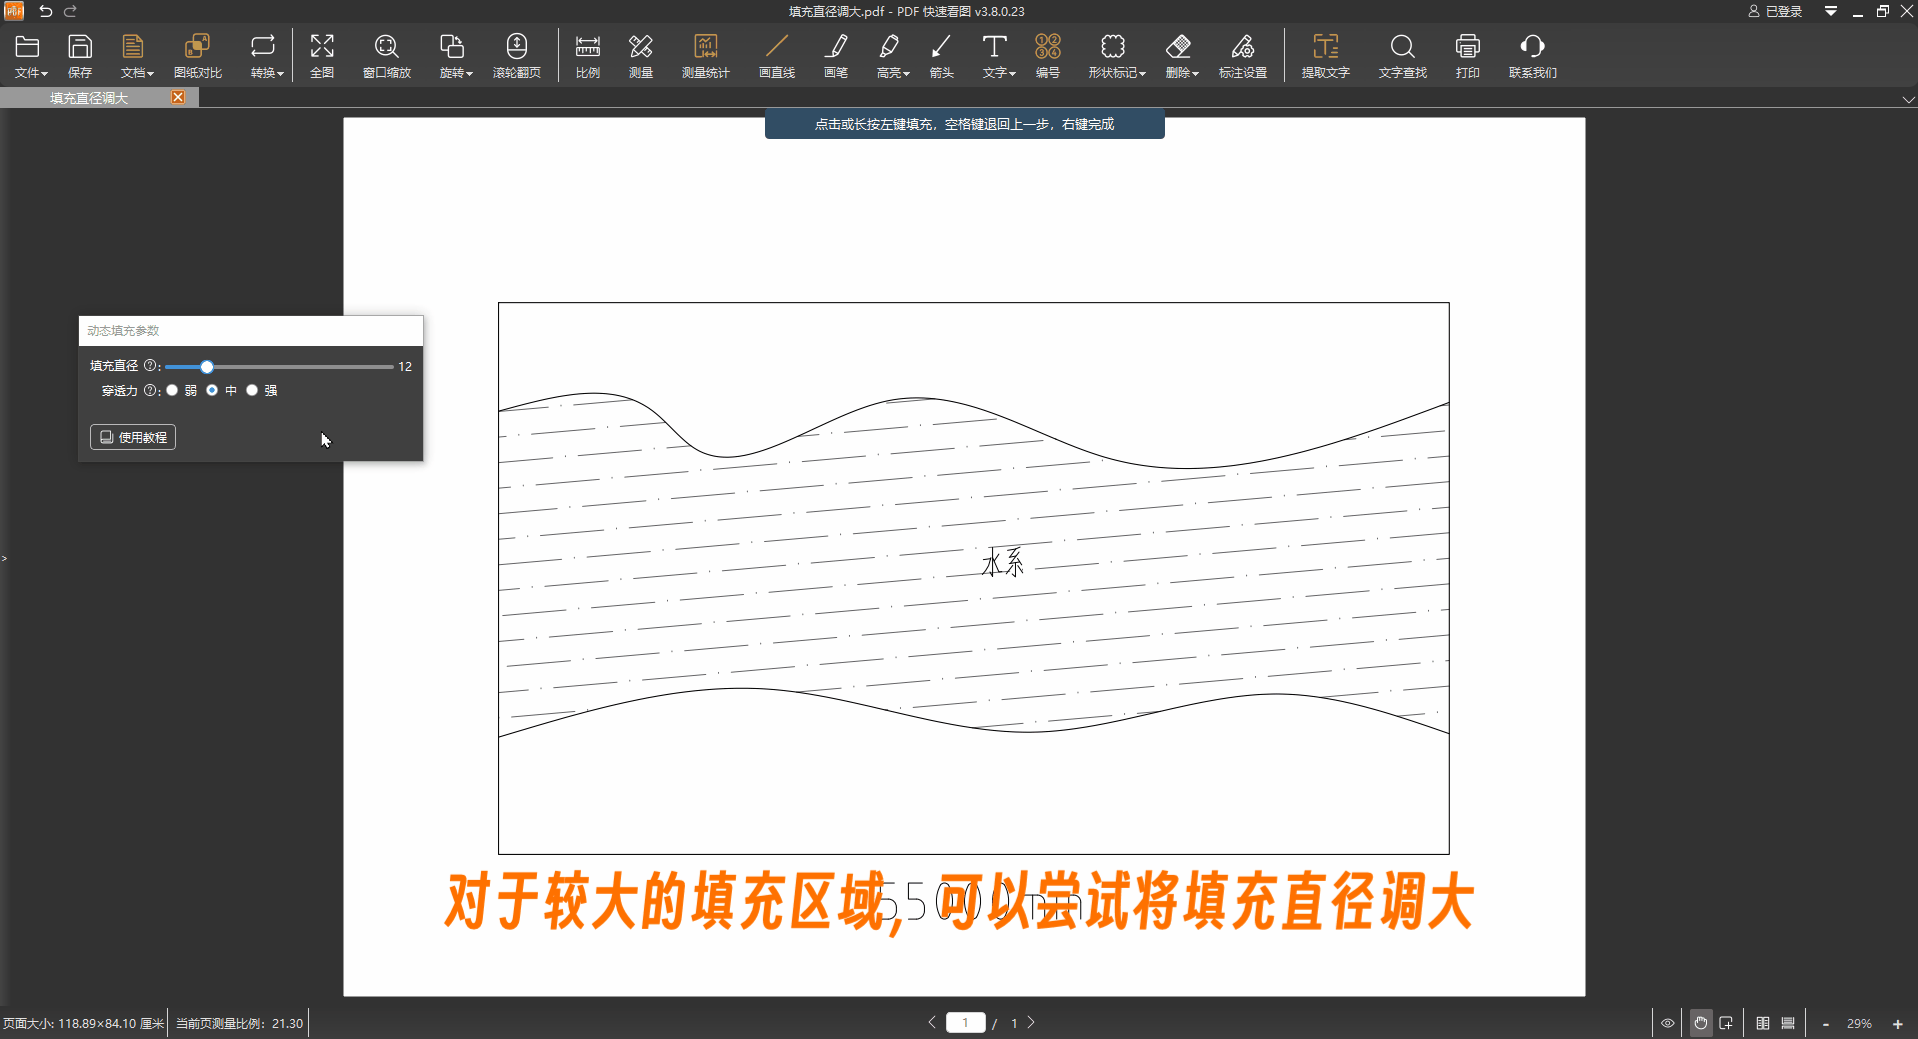Click the Save (保存) icon

coord(80,56)
